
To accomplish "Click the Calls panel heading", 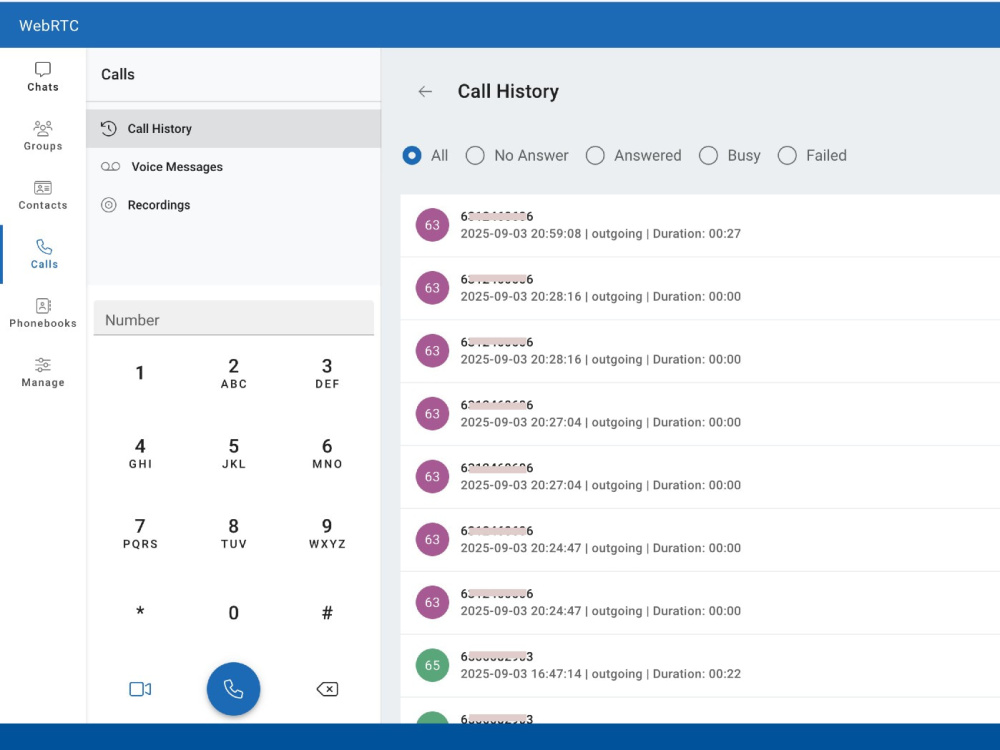I will coord(118,75).
